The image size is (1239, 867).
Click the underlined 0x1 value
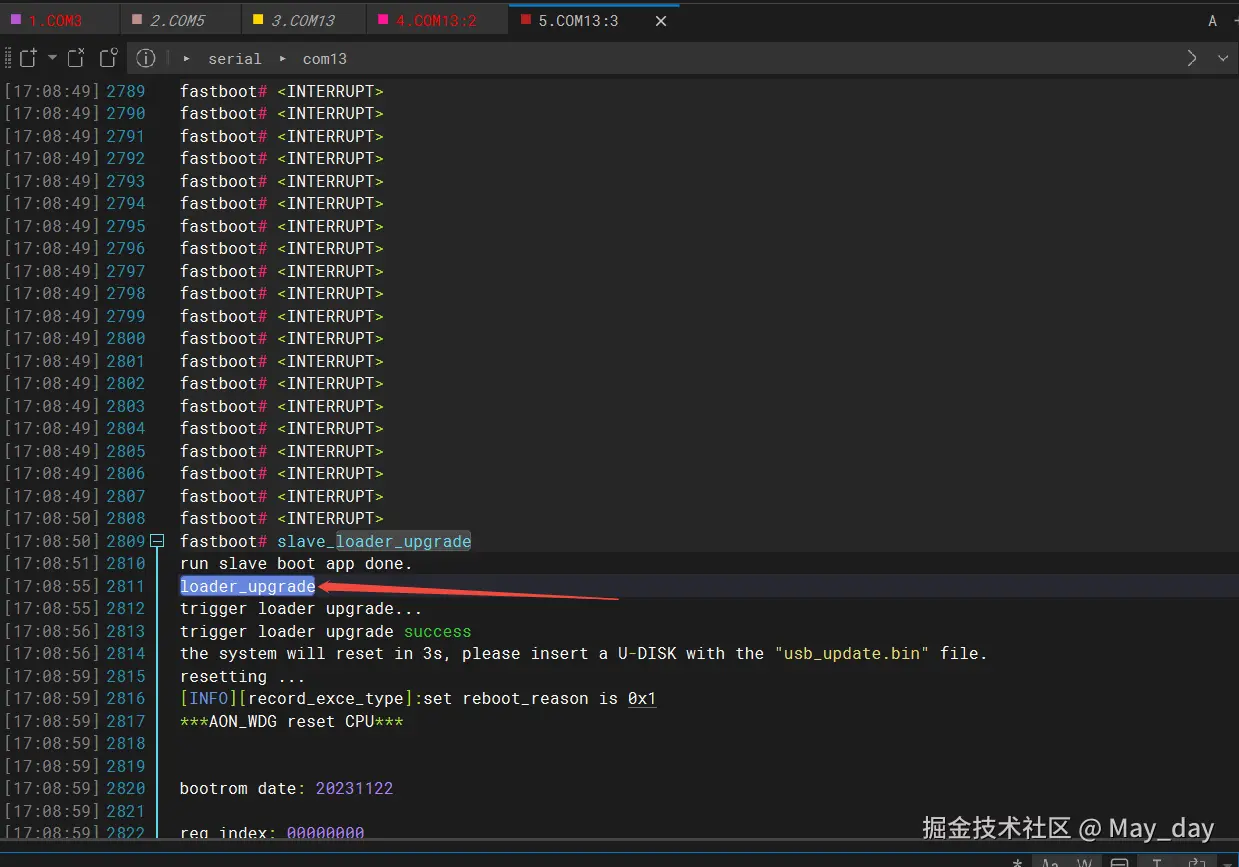pyautogui.click(x=642, y=699)
